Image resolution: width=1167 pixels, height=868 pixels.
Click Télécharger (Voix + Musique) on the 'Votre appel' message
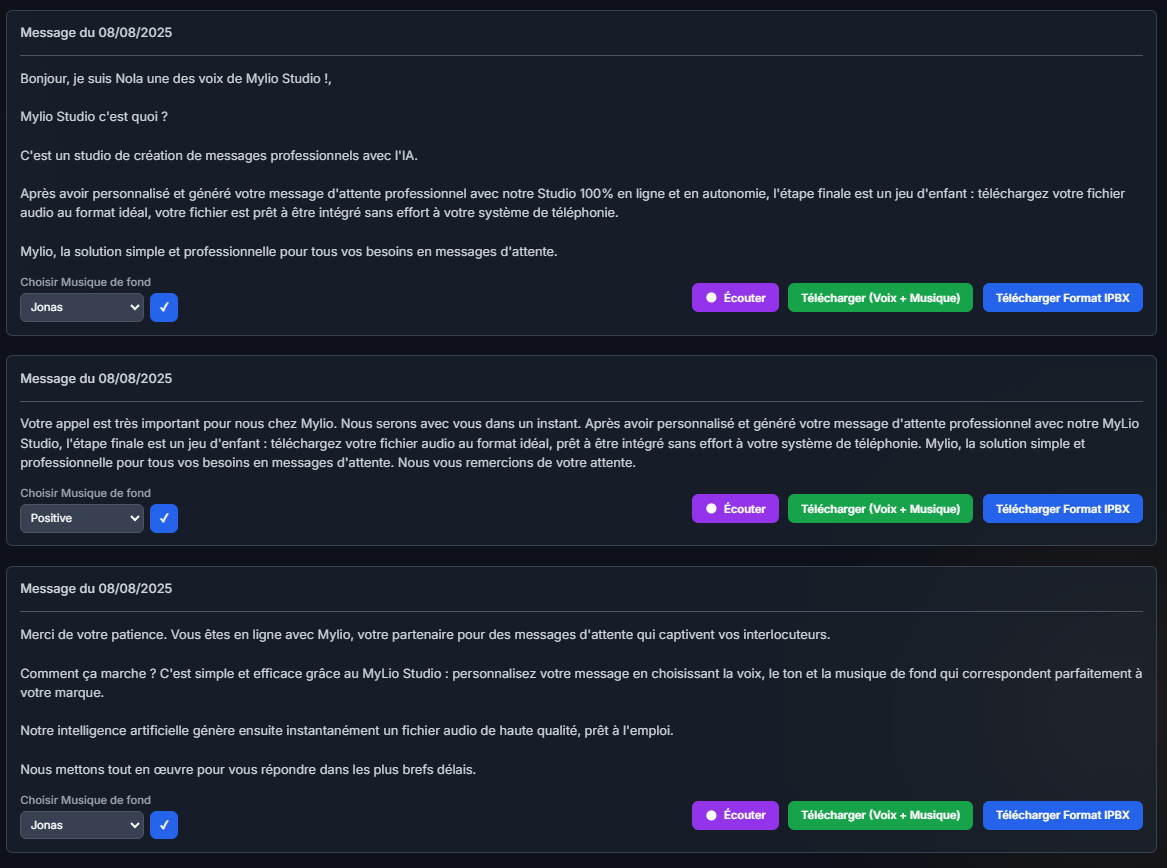pos(880,509)
